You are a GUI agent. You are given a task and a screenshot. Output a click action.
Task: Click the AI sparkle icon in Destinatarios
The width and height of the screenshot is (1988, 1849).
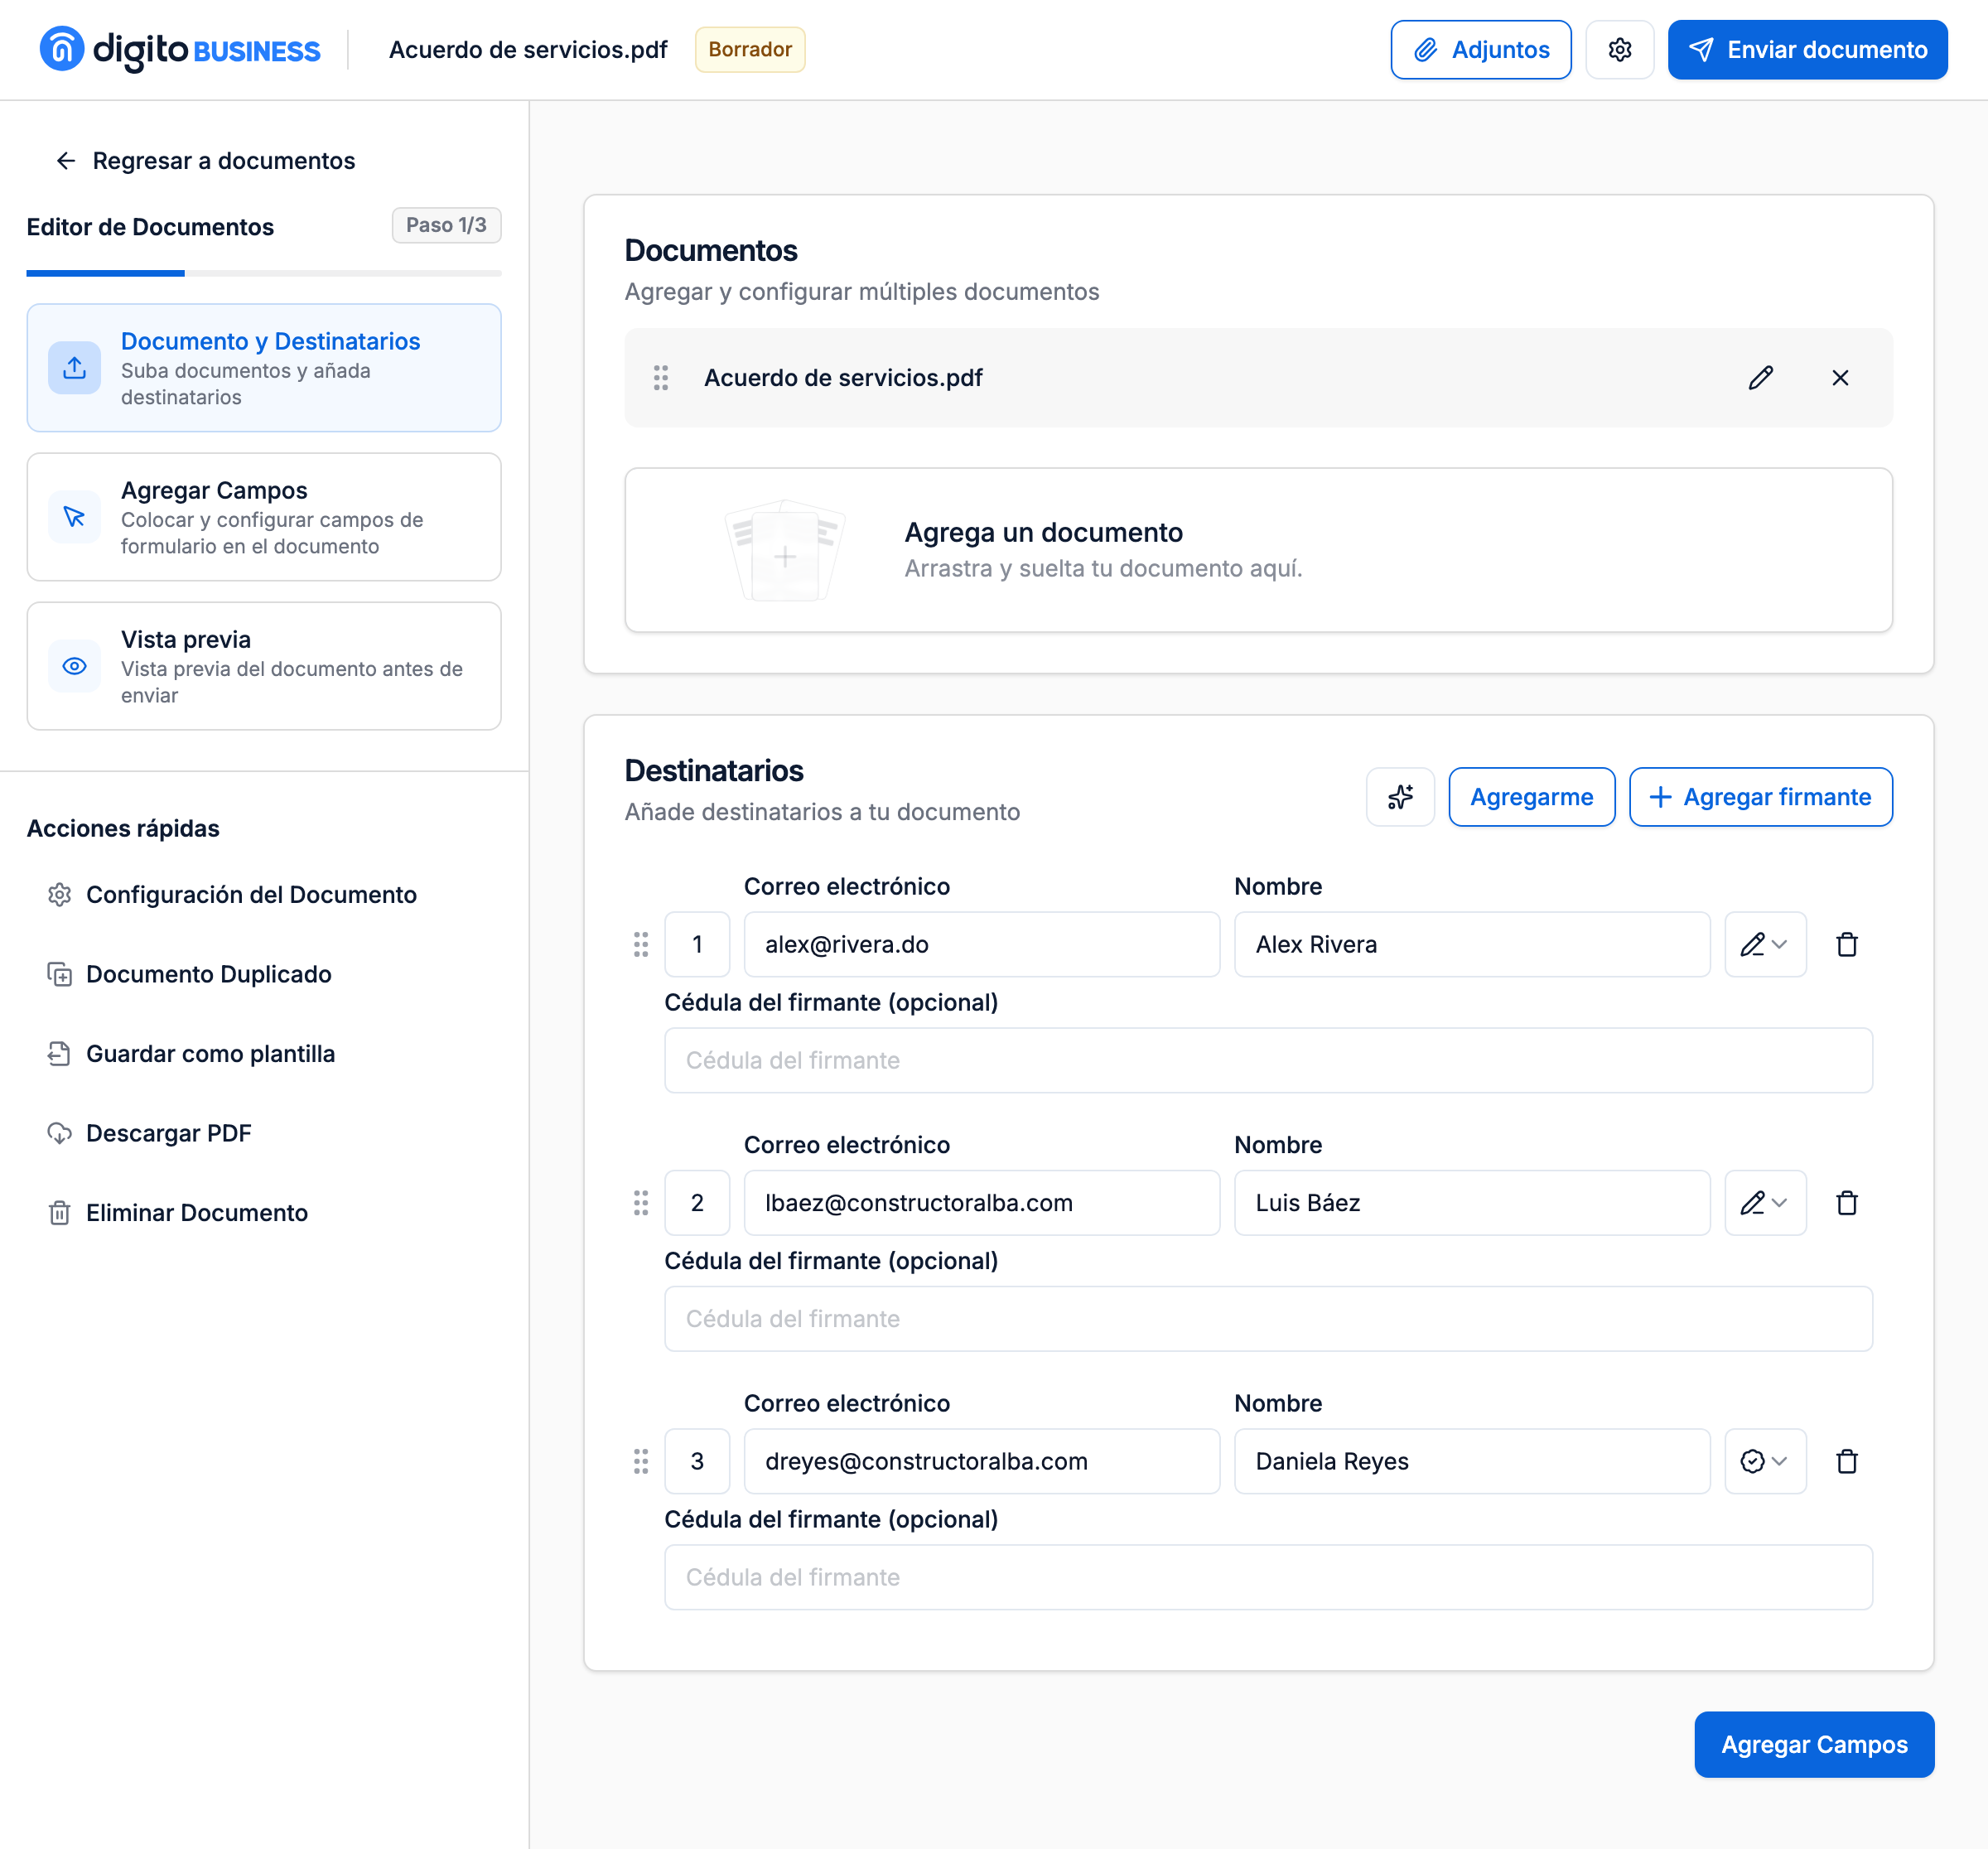pyautogui.click(x=1400, y=797)
